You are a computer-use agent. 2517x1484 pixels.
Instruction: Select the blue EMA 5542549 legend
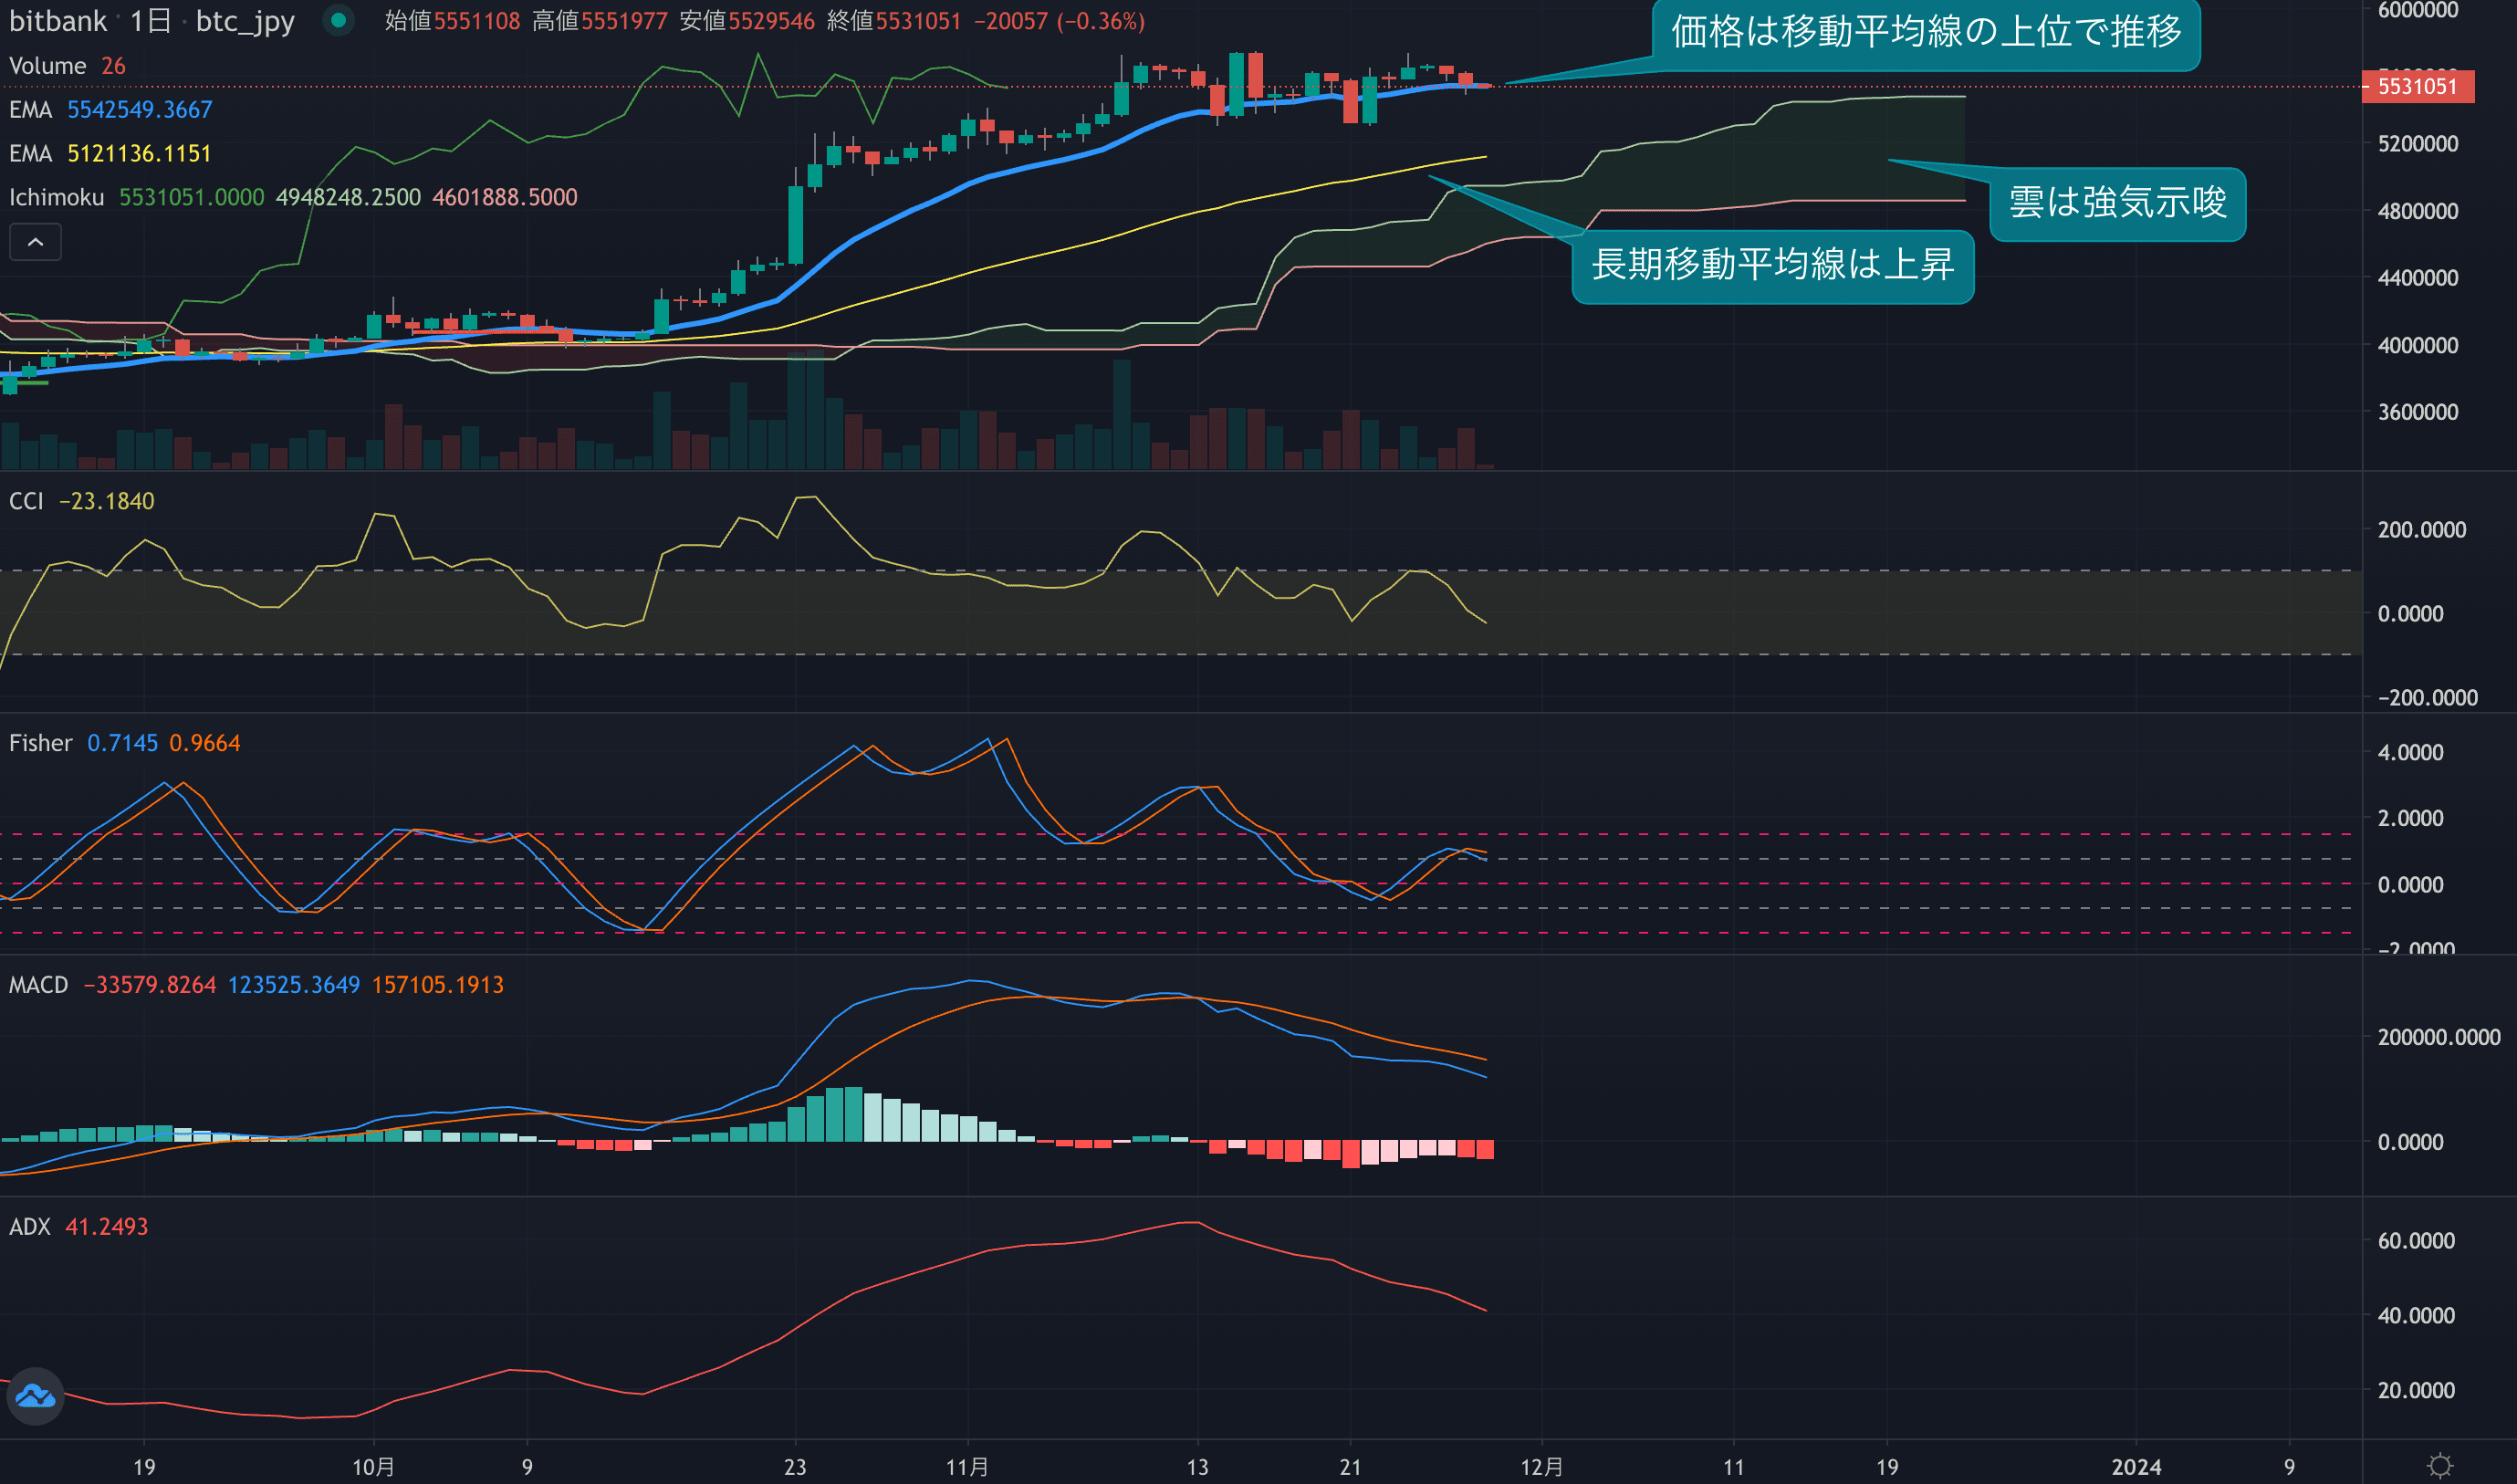pos(110,110)
